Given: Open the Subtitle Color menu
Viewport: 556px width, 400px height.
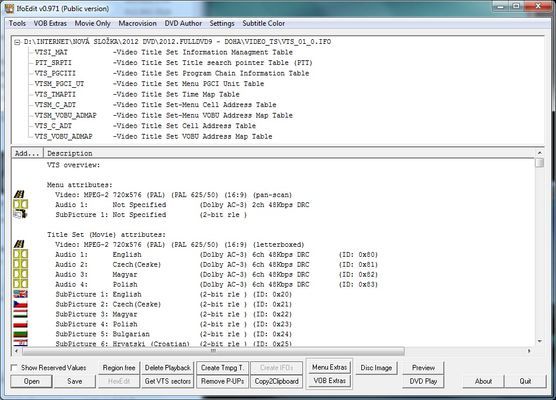Looking at the screenshot, I should click(x=263, y=23).
